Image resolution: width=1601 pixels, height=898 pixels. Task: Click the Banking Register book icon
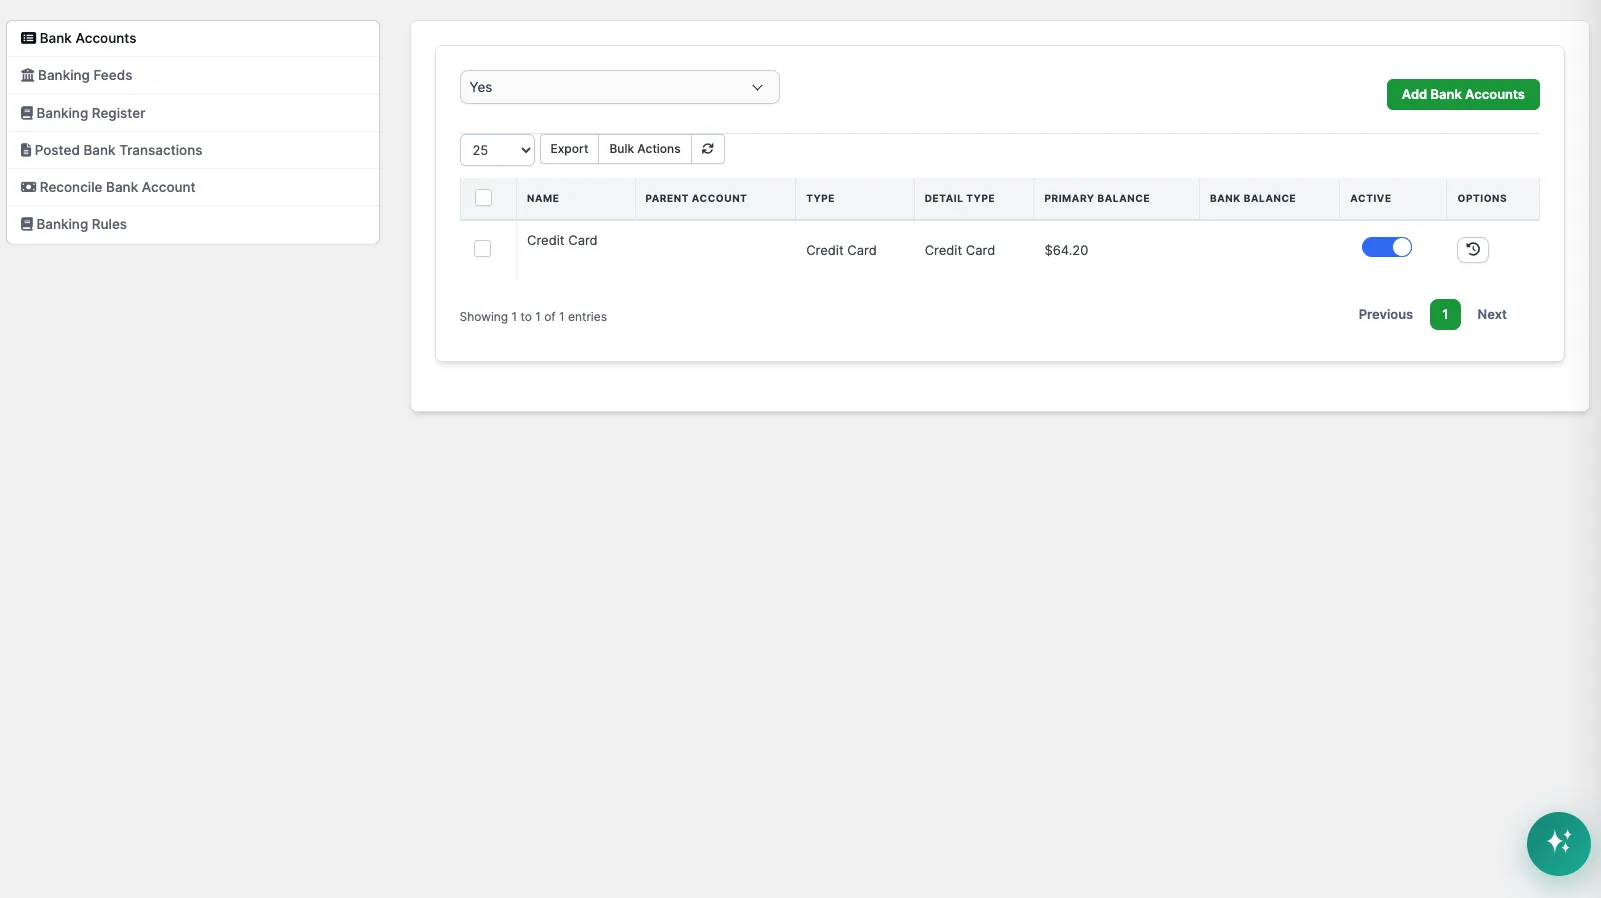point(27,113)
